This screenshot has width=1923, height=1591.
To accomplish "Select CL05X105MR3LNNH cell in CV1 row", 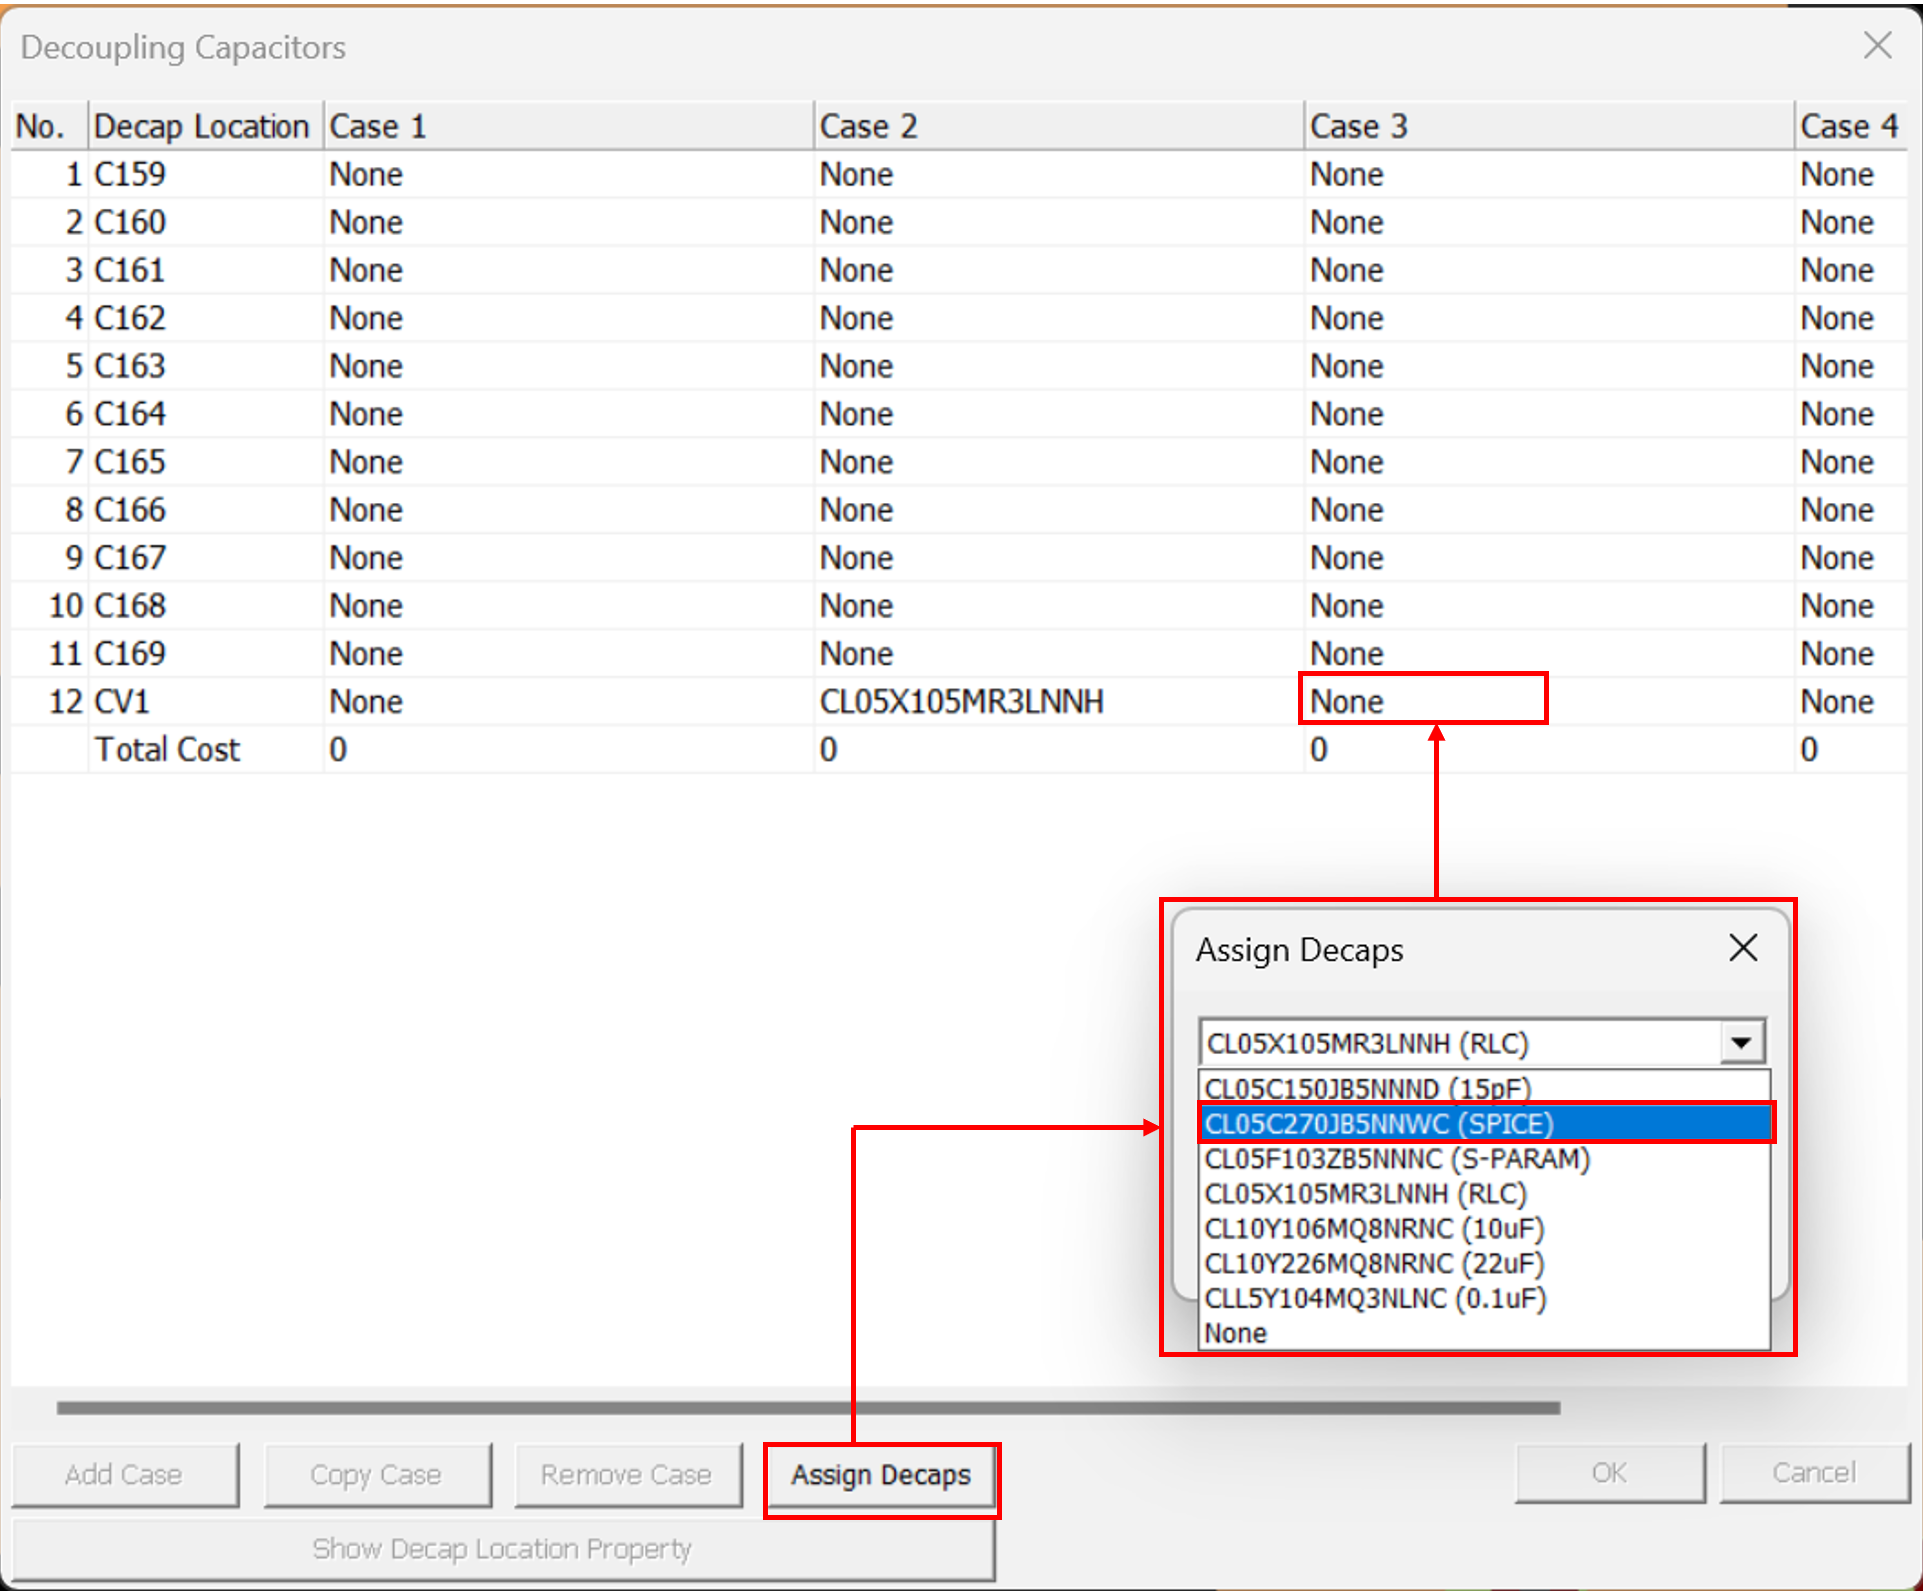I will 961,701.
